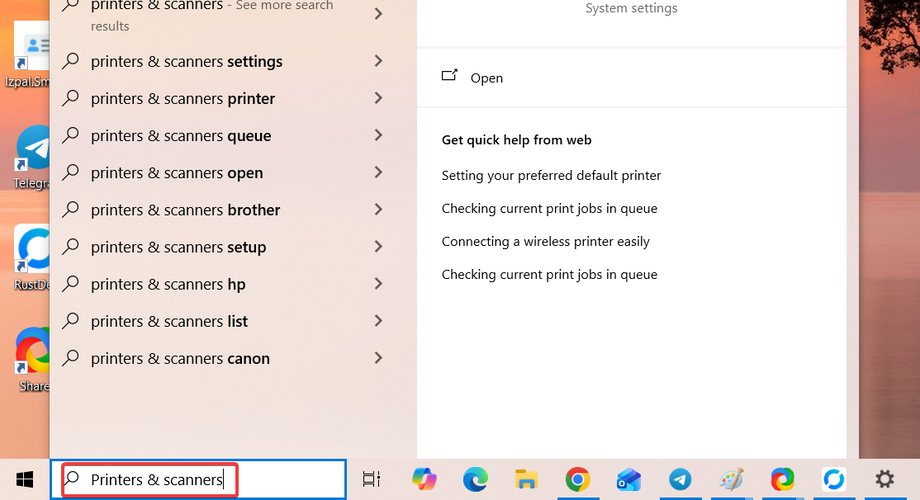Viewport: 920px width, 500px height.
Task: Open the Paint app in taskbar
Action: coord(732,479)
